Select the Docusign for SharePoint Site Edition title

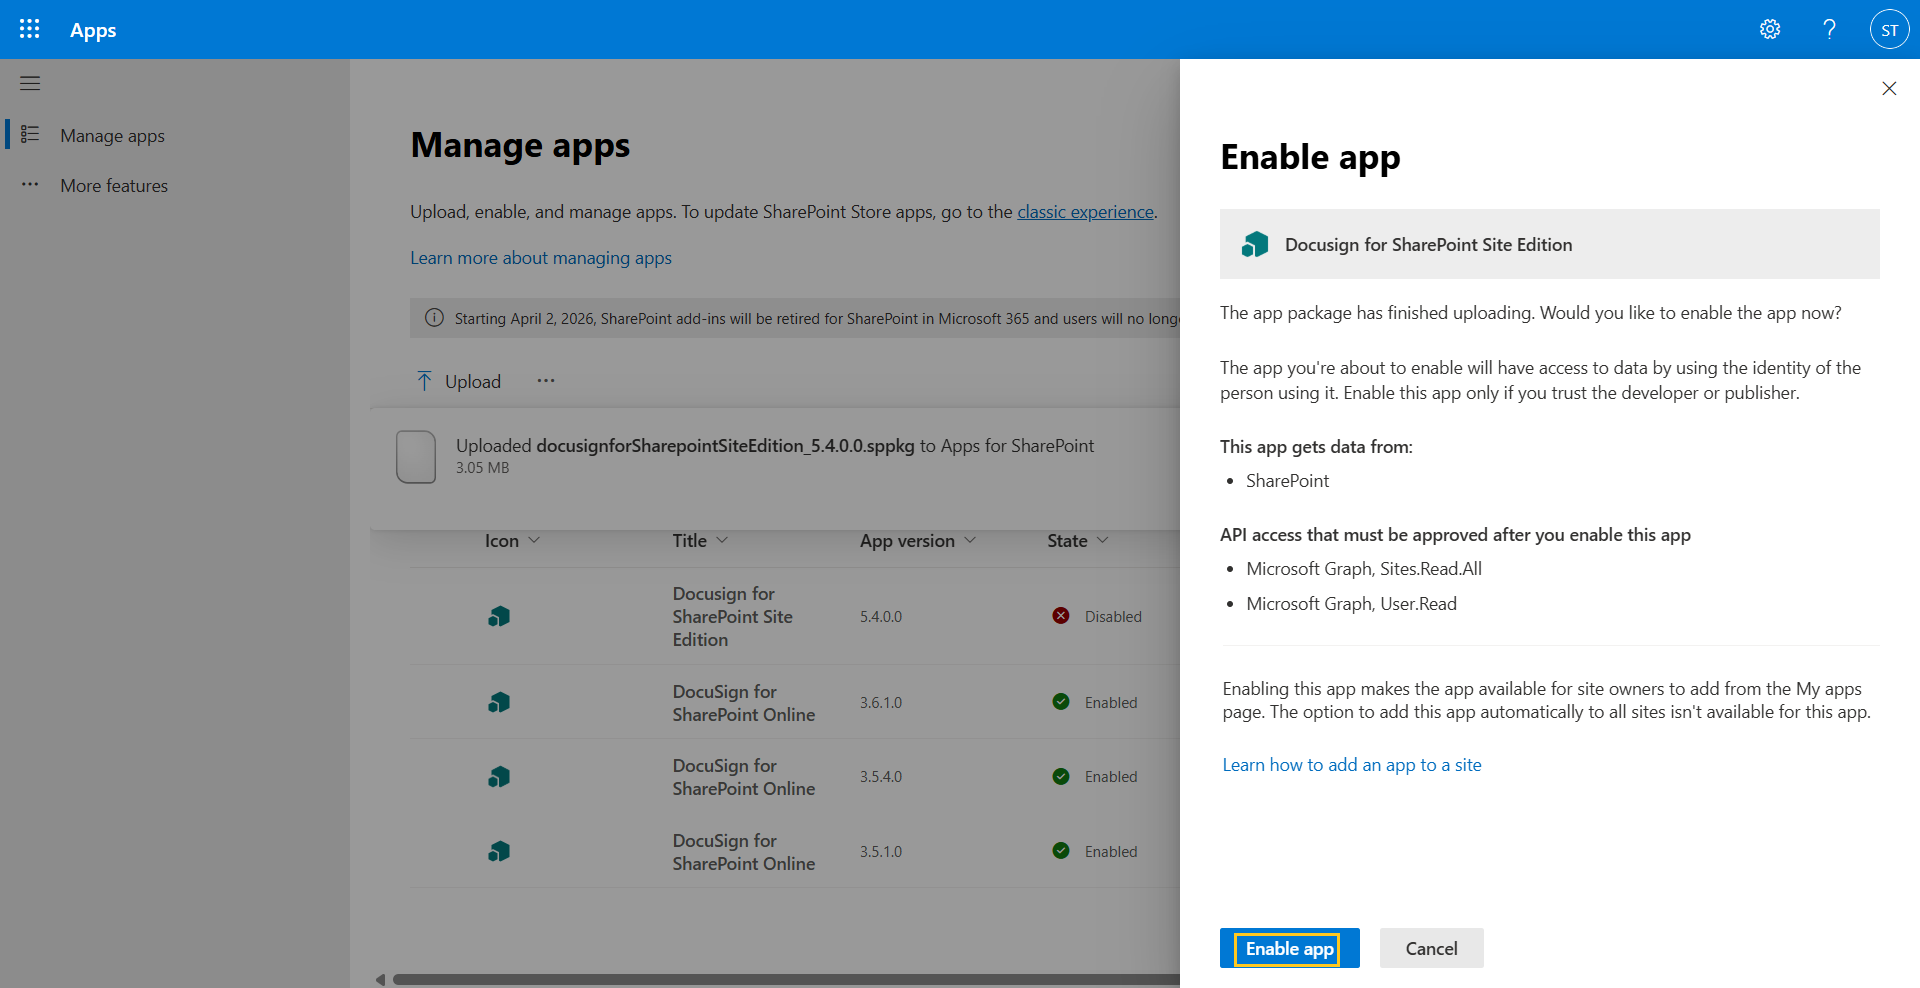point(733,617)
